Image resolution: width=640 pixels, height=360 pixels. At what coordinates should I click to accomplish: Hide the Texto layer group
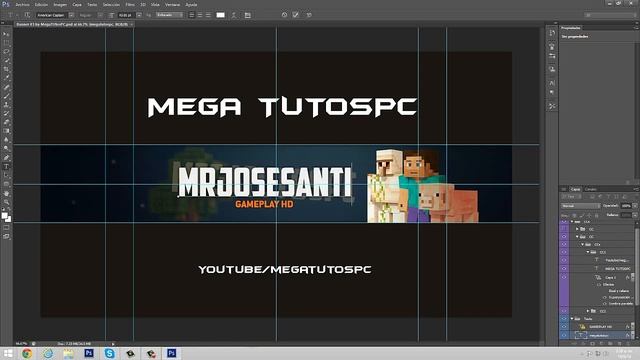pyautogui.click(x=564, y=319)
